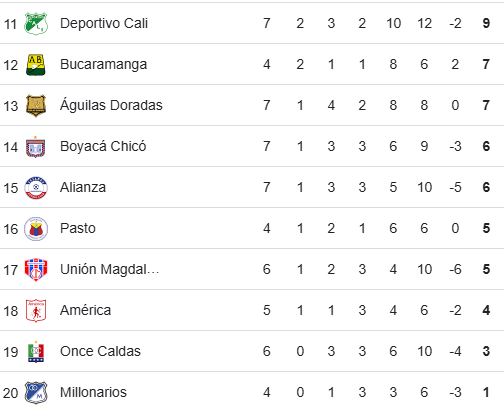Open the Bucaramanga team link

click(x=103, y=64)
